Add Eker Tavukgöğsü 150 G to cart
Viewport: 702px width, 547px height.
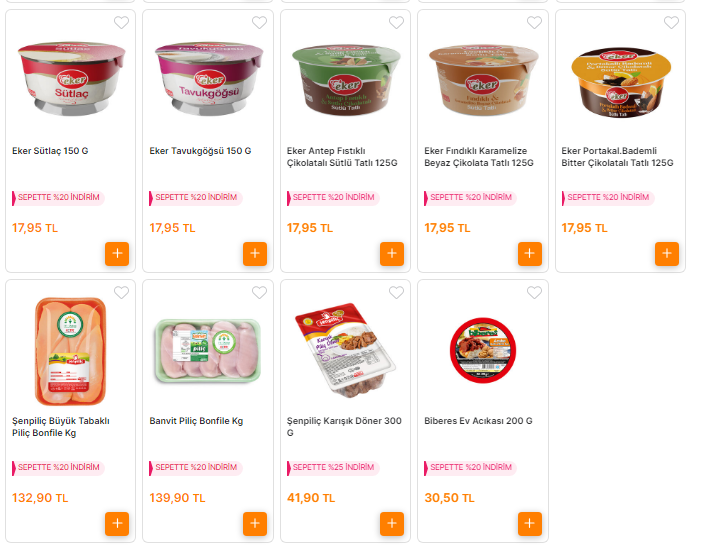click(x=255, y=253)
